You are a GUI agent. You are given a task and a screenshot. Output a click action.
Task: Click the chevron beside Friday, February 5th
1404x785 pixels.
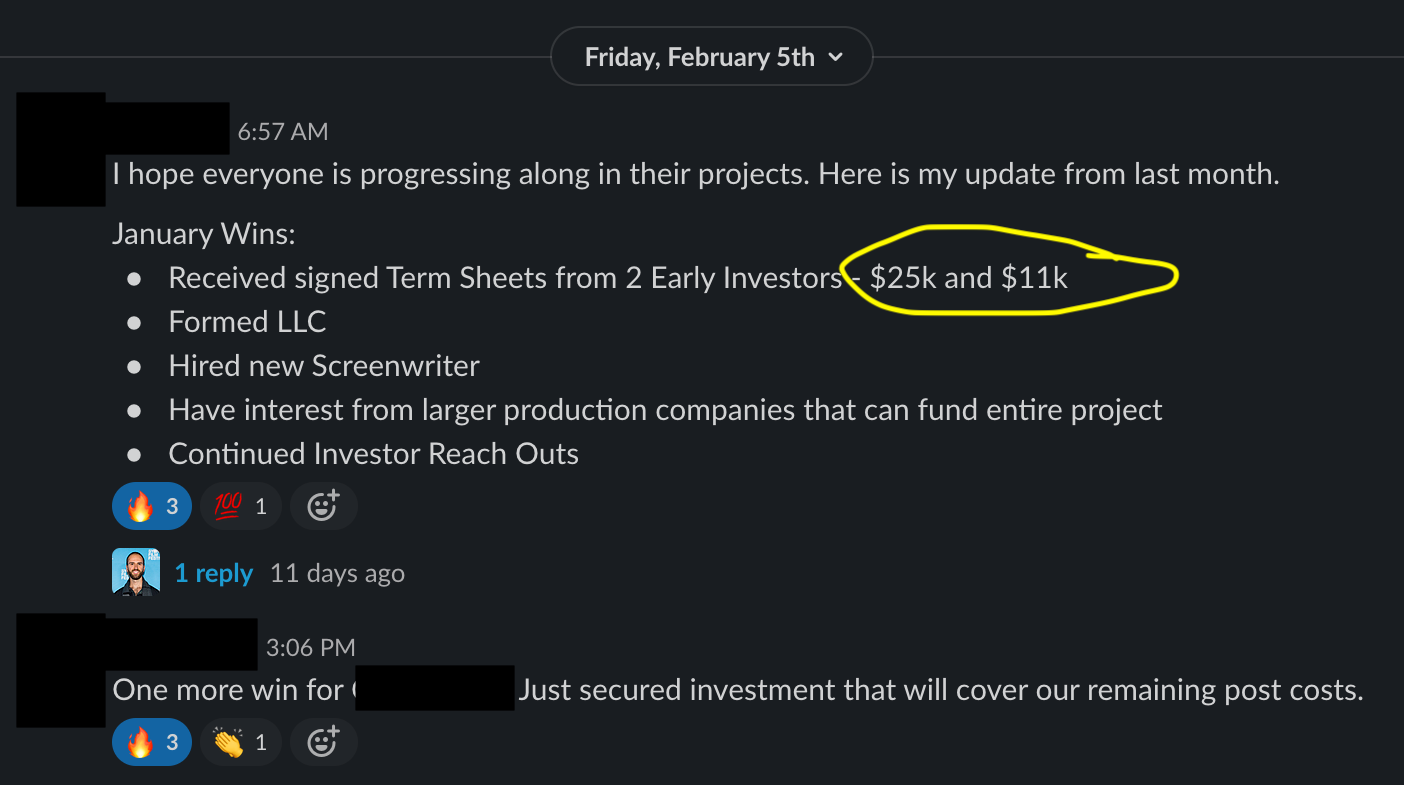click(836, 57)
